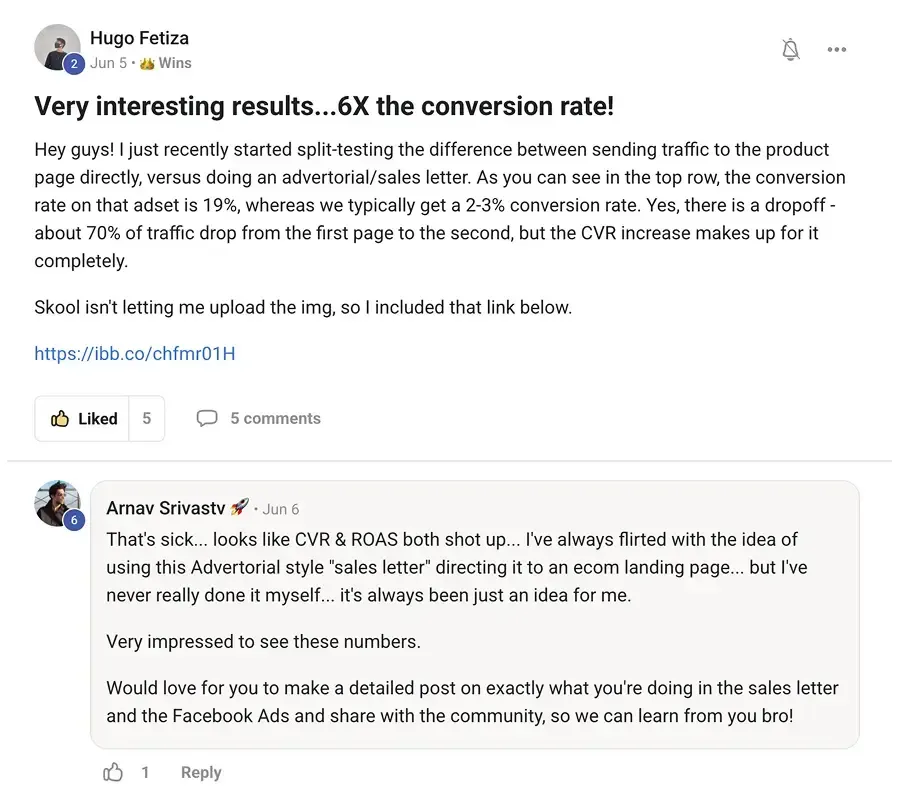This screenshot has height=796, width=899.
Task: Click Arnav Srivastv's profile avatar
Action: click(57, 502)
